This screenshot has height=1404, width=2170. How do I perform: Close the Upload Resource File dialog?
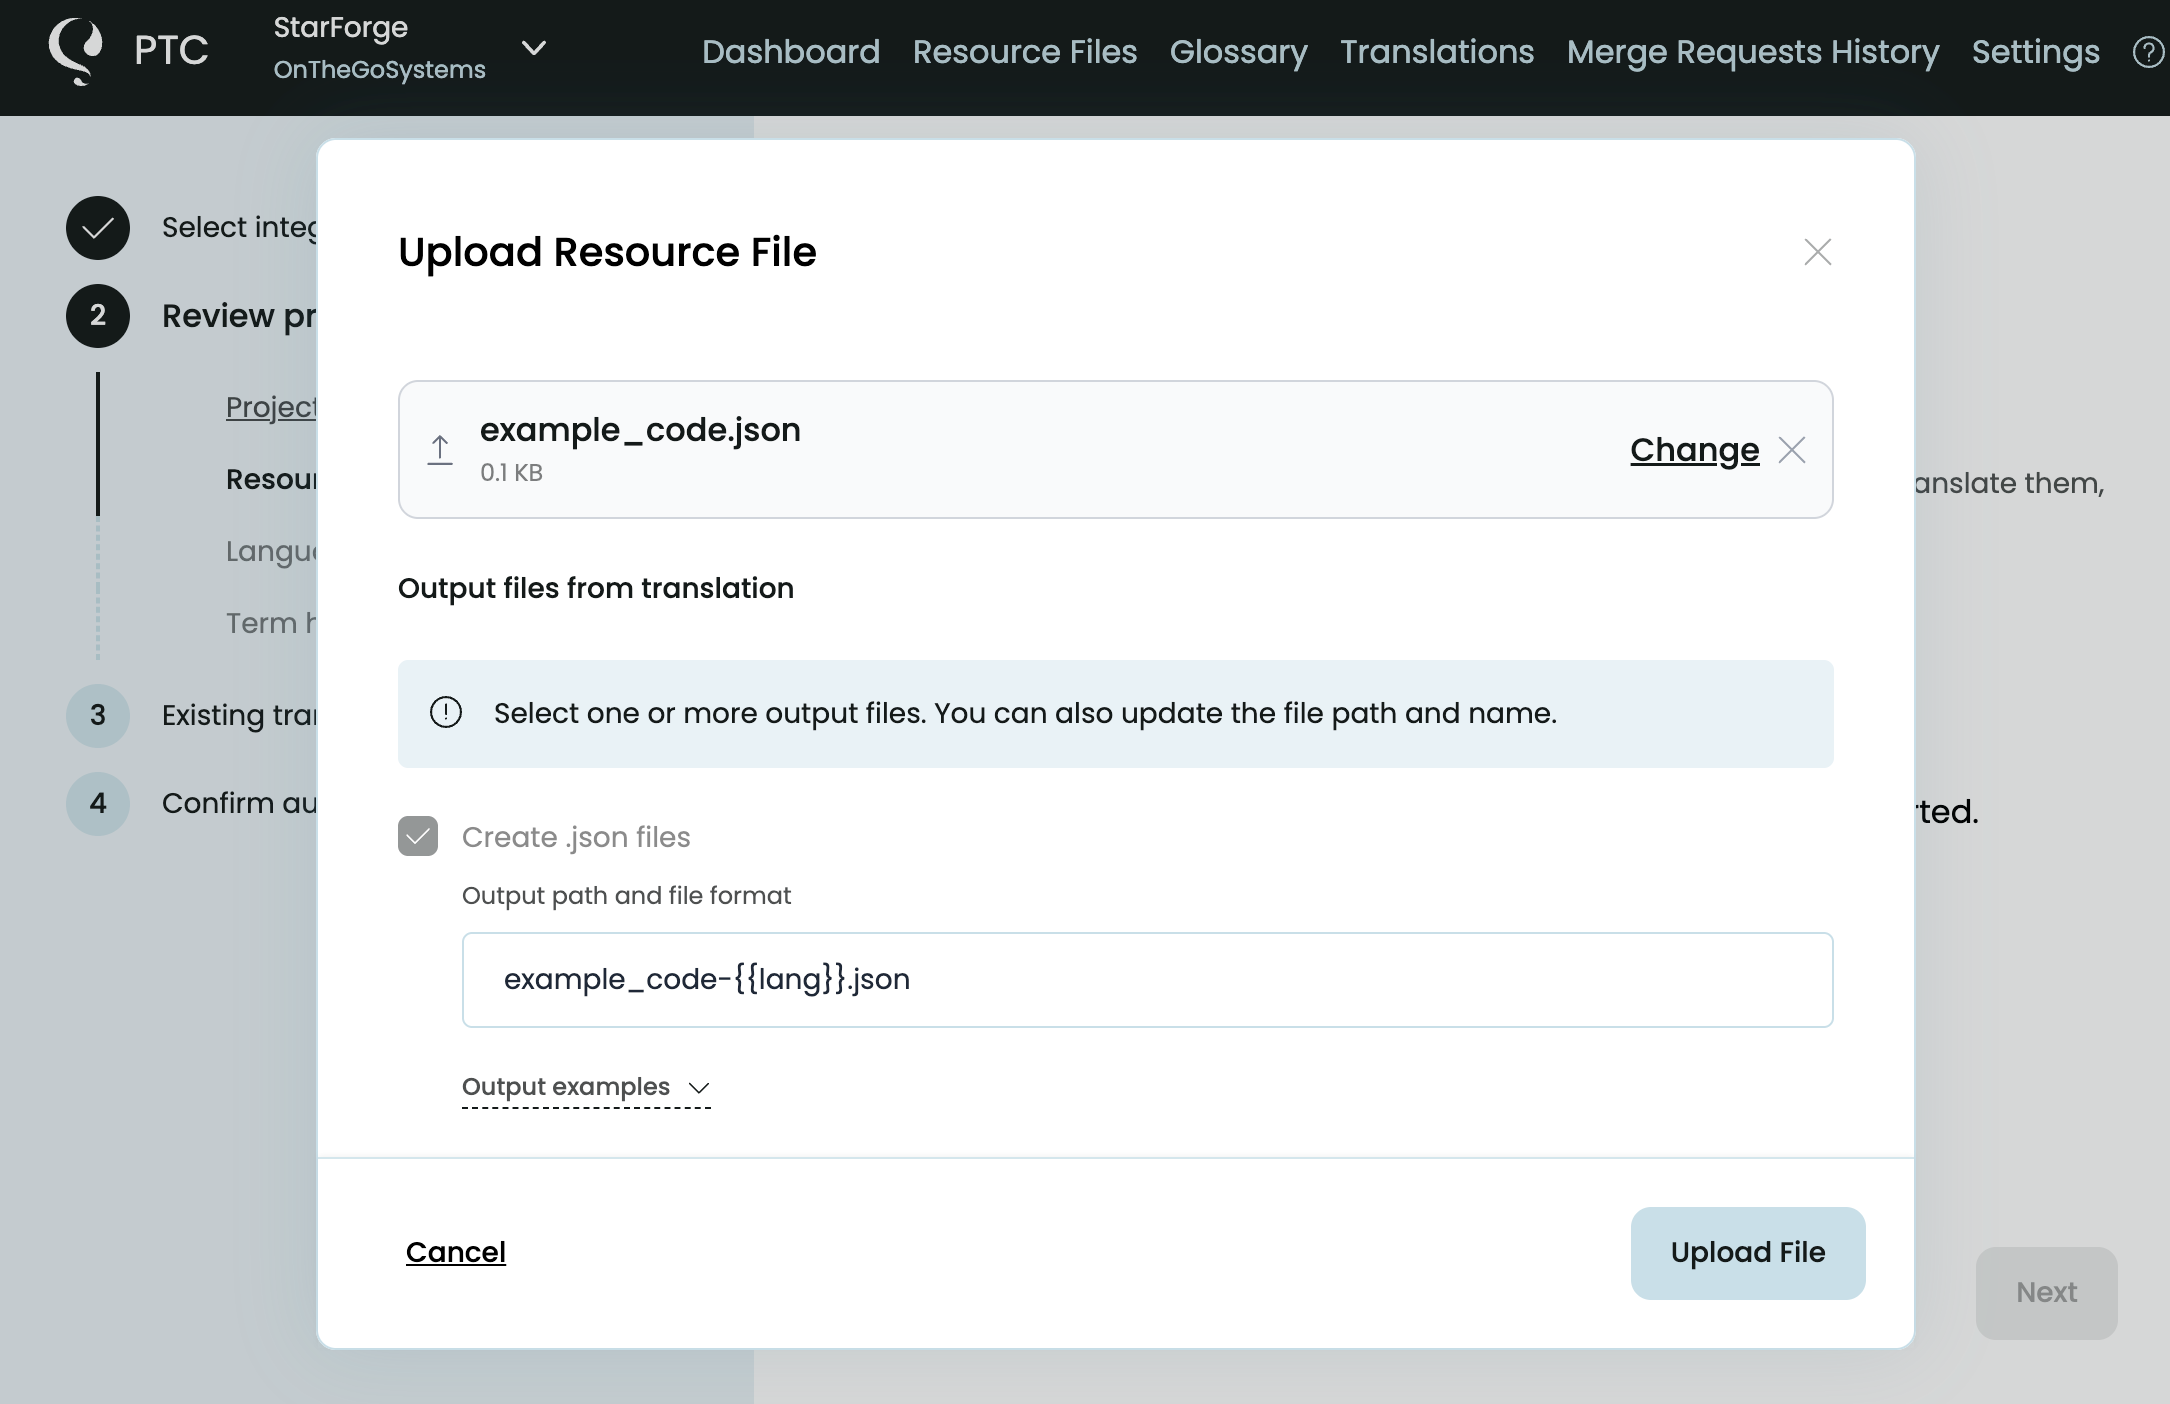point(1817,252)
